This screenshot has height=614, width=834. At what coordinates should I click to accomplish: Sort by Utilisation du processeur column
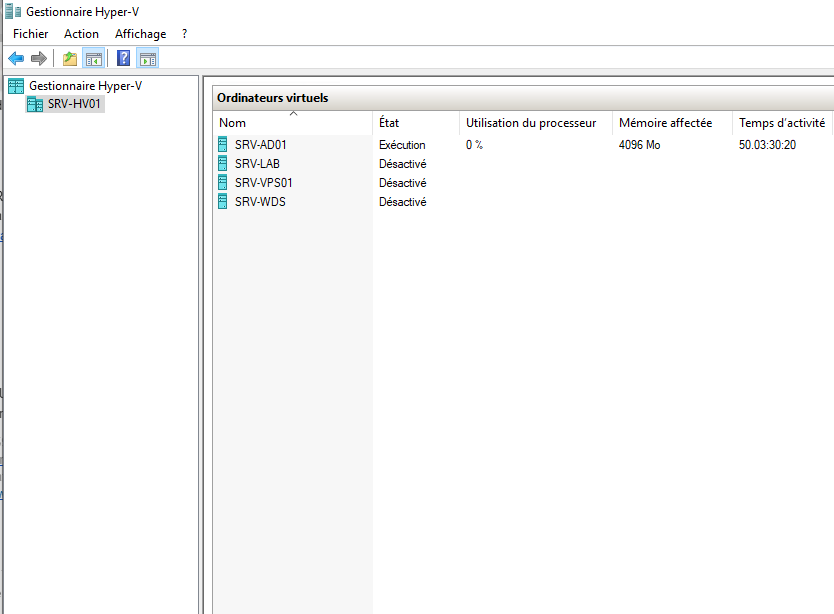(x=536, y=123)
